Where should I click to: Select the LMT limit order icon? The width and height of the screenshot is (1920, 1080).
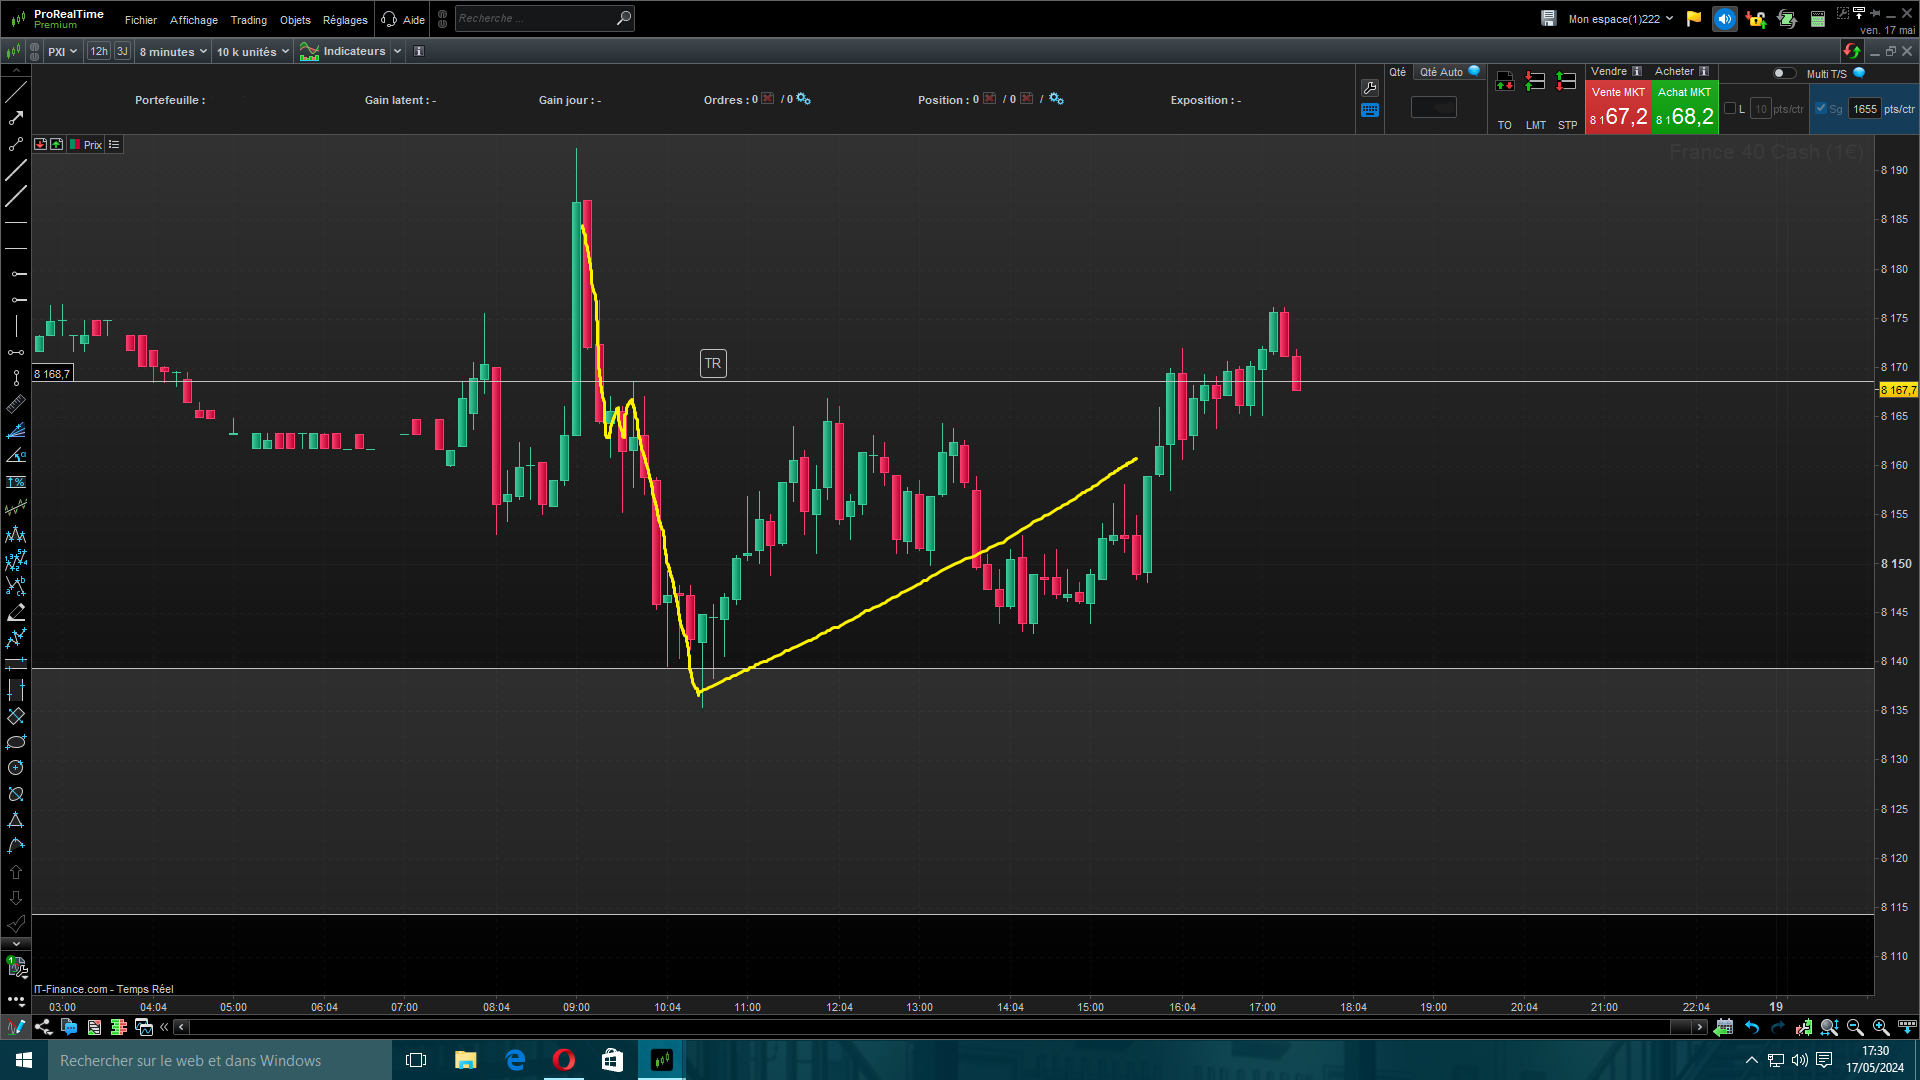point(1535,82)
